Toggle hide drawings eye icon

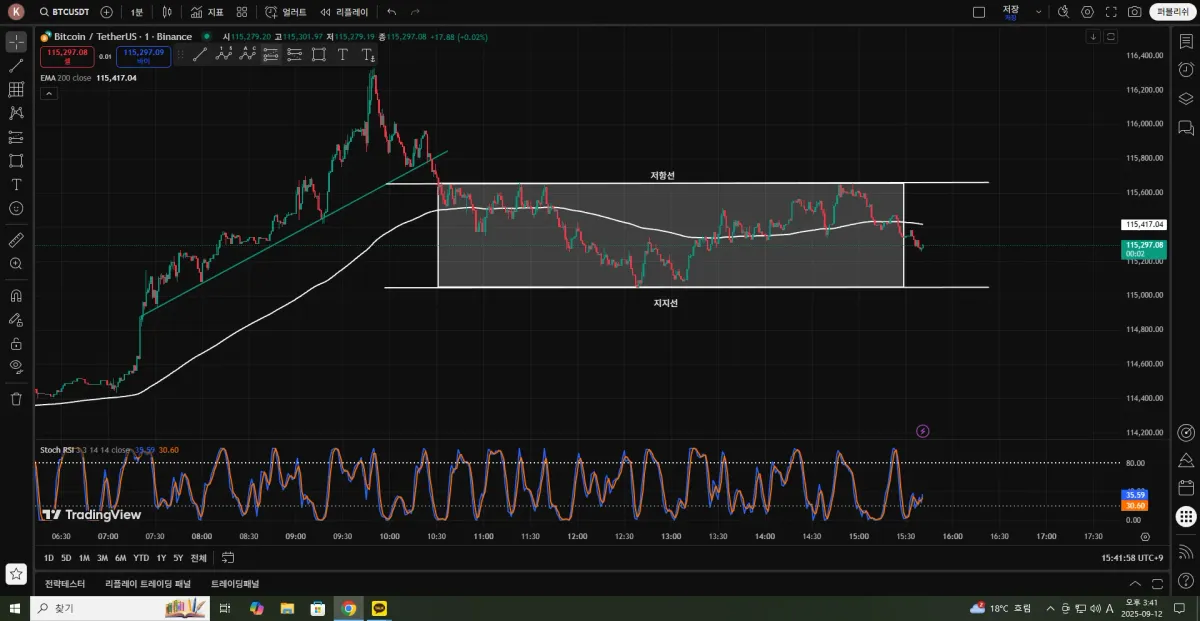click(x=16, y=366)
